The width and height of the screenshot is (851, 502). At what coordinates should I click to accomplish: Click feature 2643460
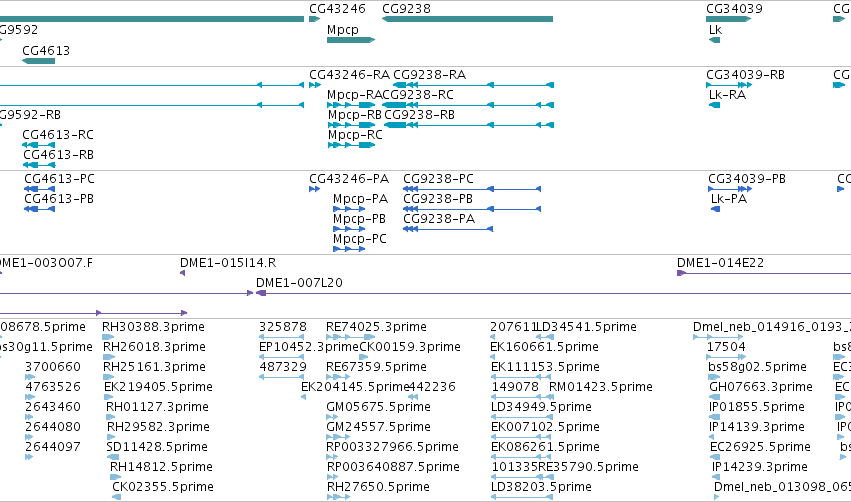[x=53, y=407]
